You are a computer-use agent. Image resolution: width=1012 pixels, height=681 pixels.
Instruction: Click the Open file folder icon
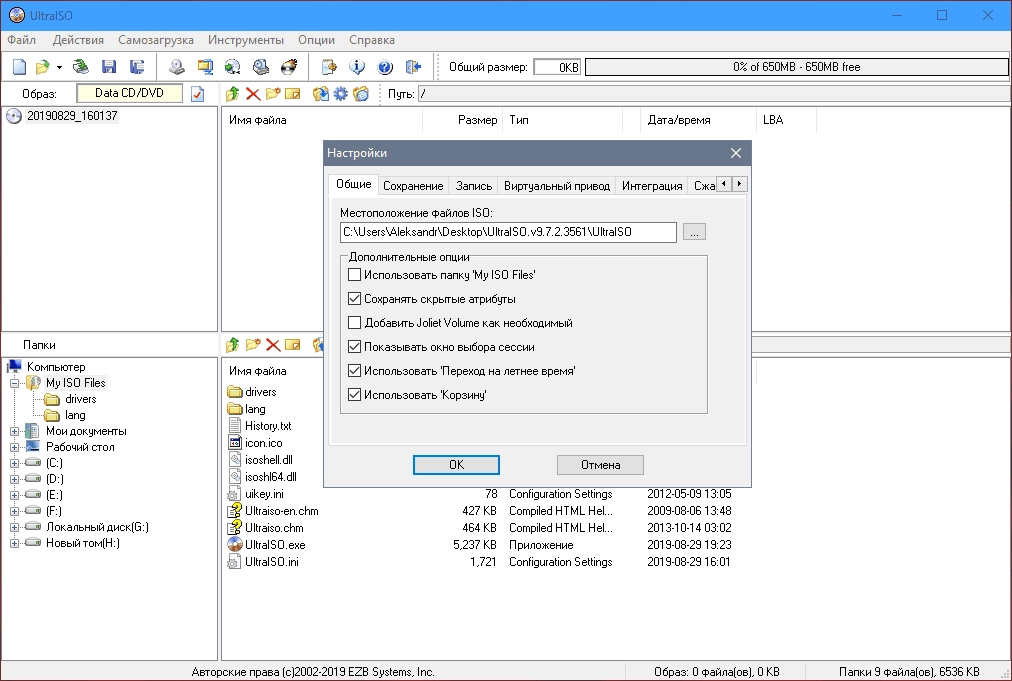(43, 66)
